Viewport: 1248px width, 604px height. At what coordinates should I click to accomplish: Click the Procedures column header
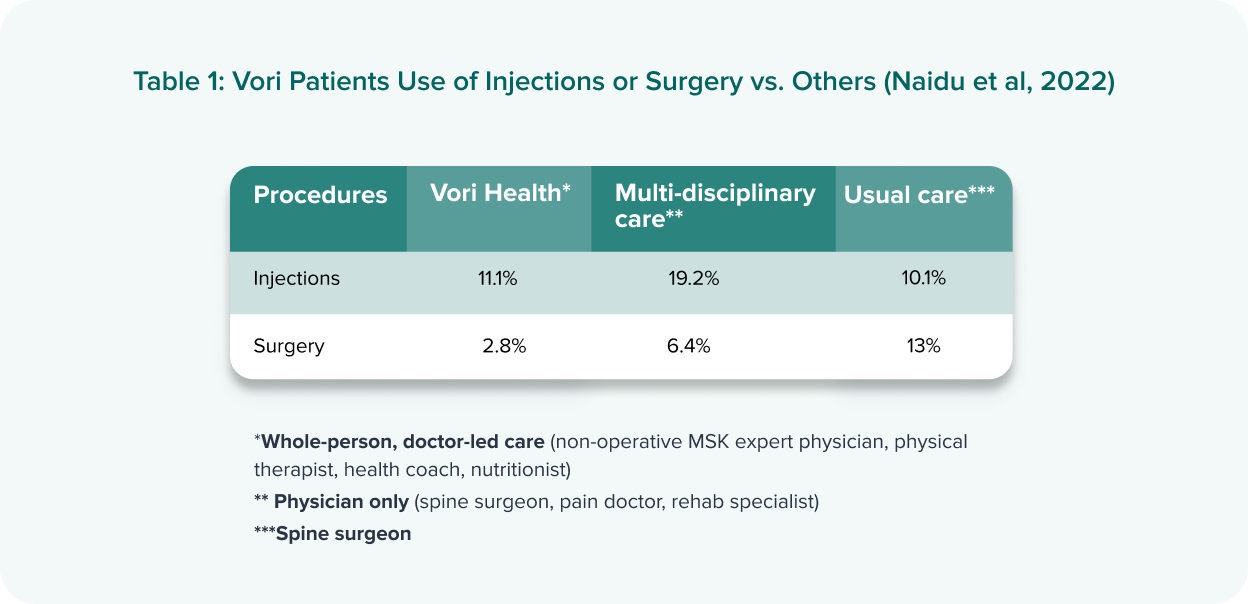pyautogui.click(x=320, y=195)
